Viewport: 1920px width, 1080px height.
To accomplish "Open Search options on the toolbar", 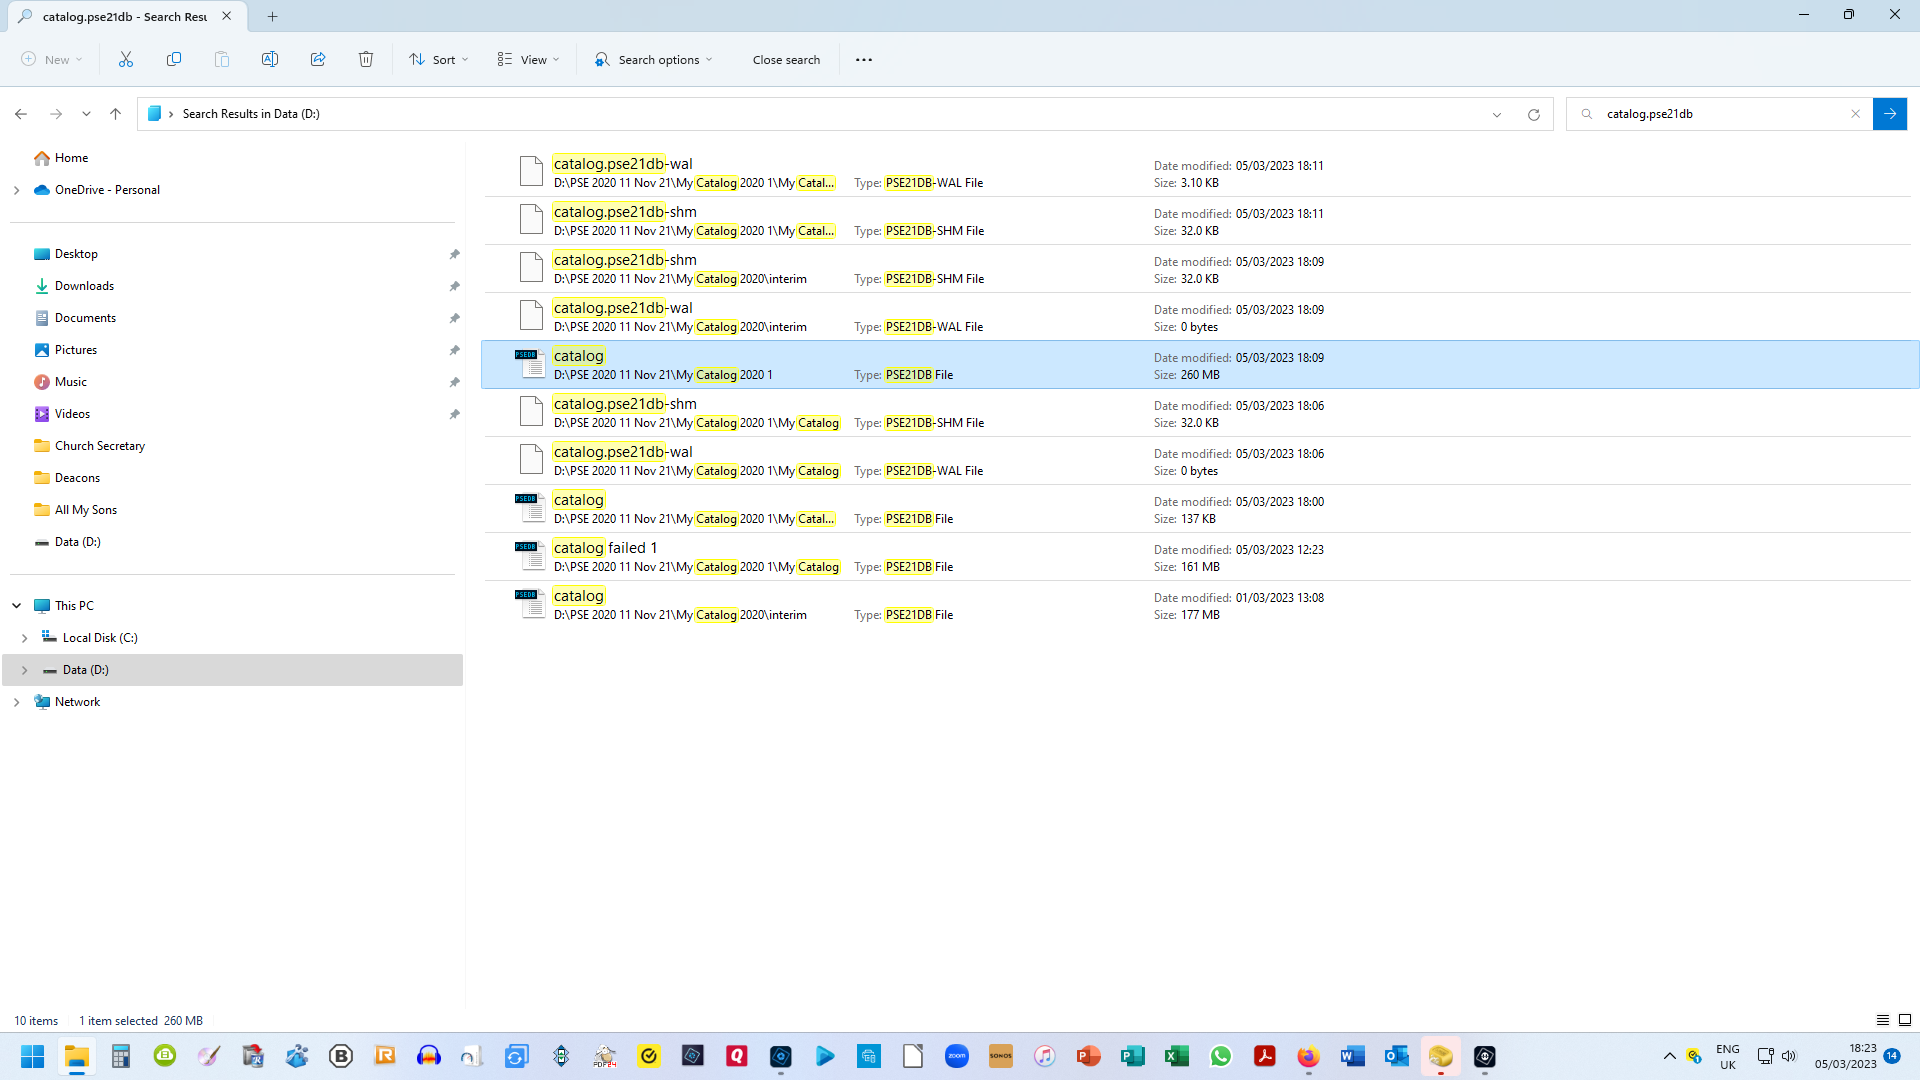I will [651, 59].
